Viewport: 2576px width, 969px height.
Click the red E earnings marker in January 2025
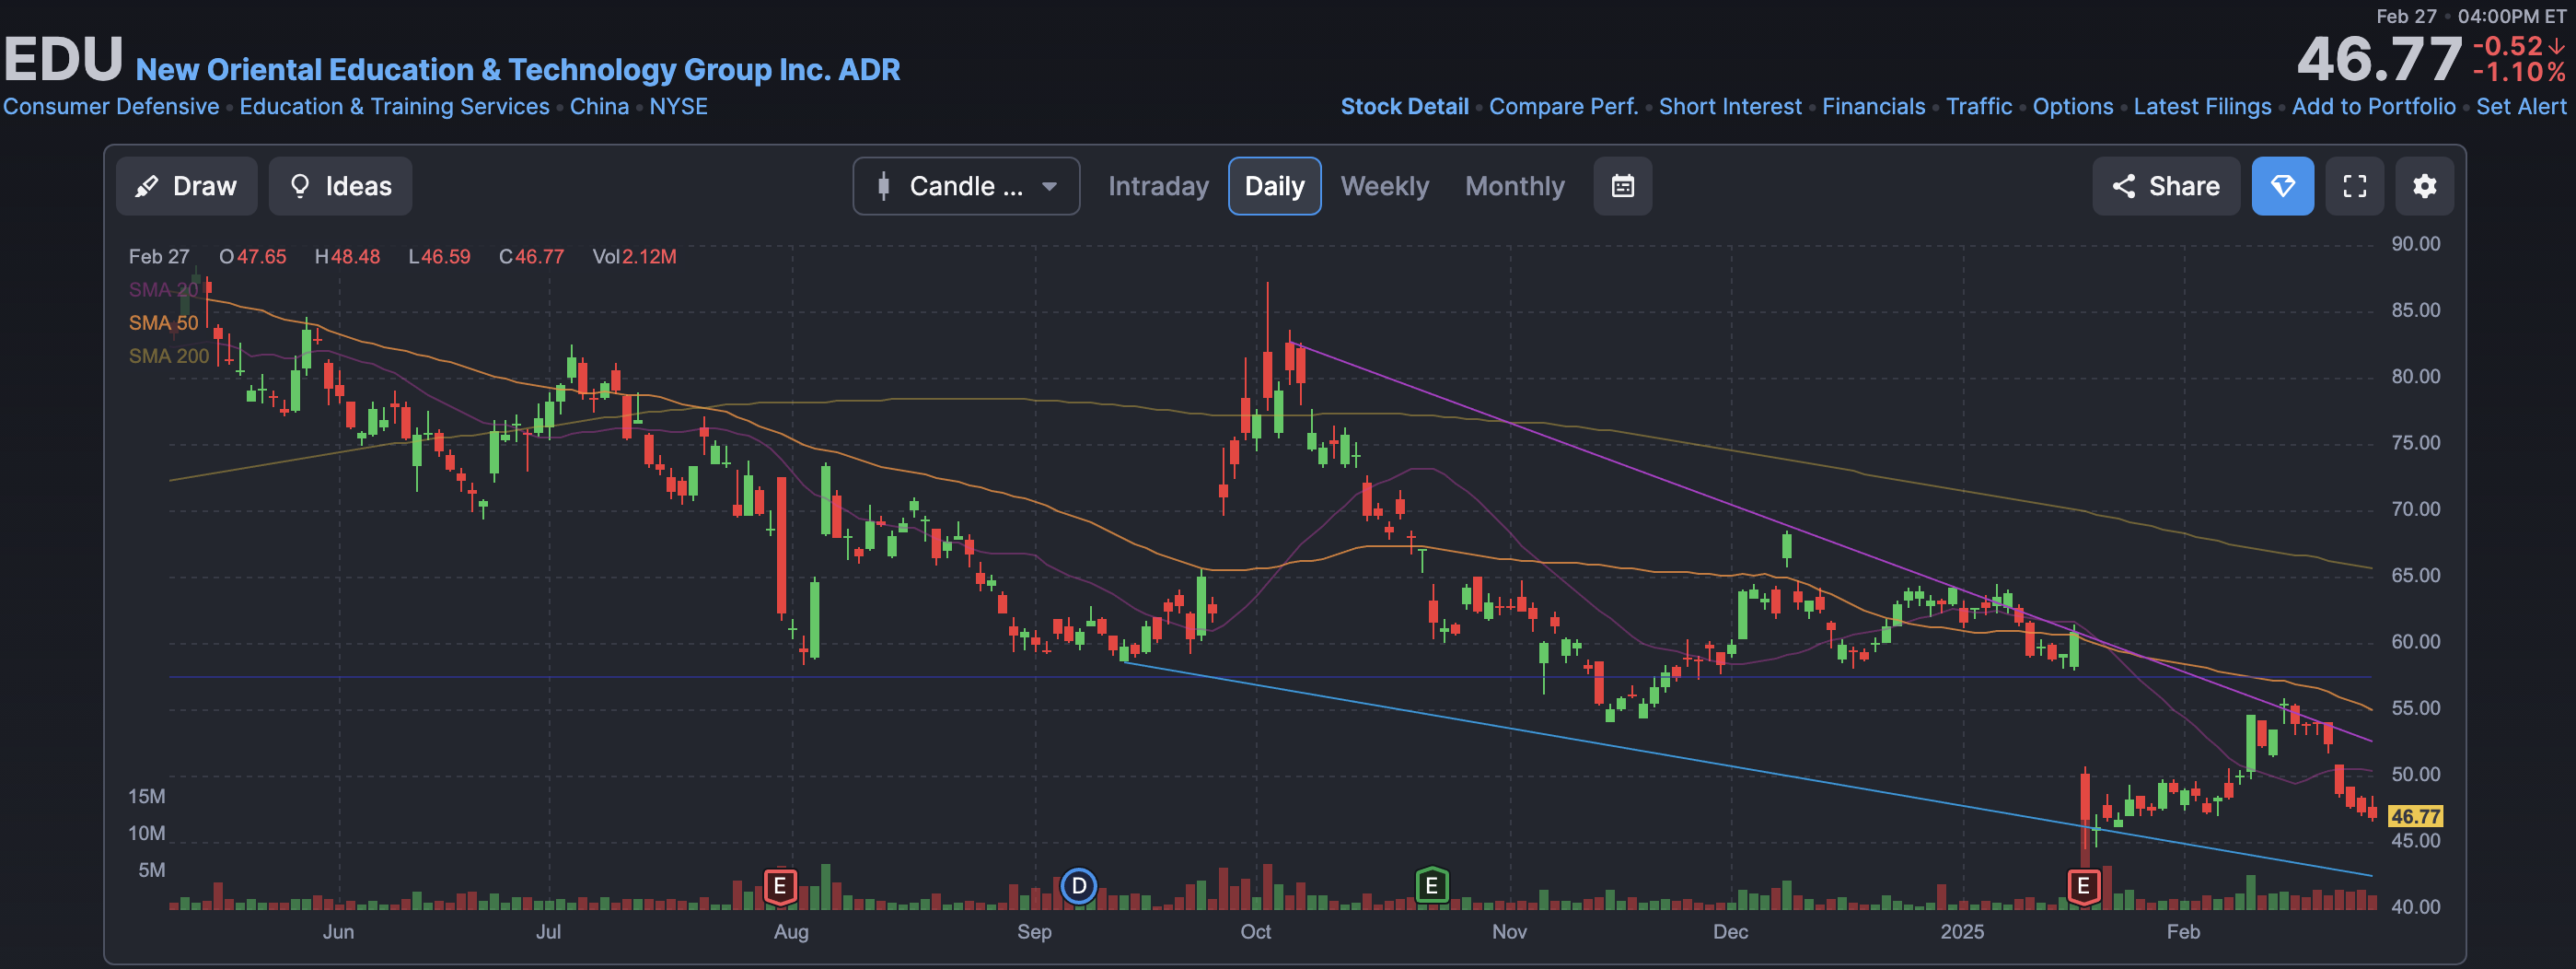tap(2084, 886)
